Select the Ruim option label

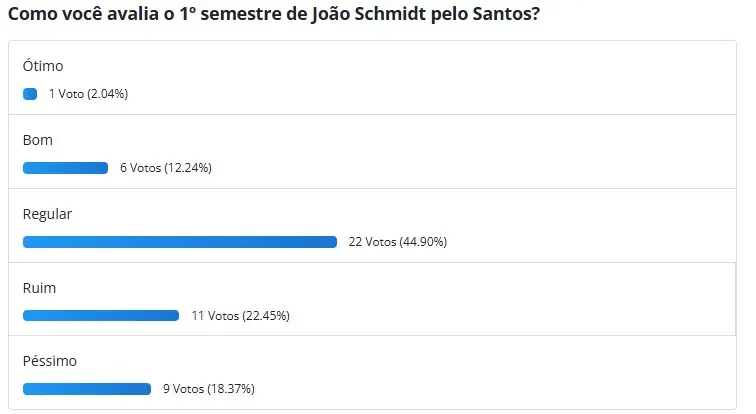click(39, 288)
